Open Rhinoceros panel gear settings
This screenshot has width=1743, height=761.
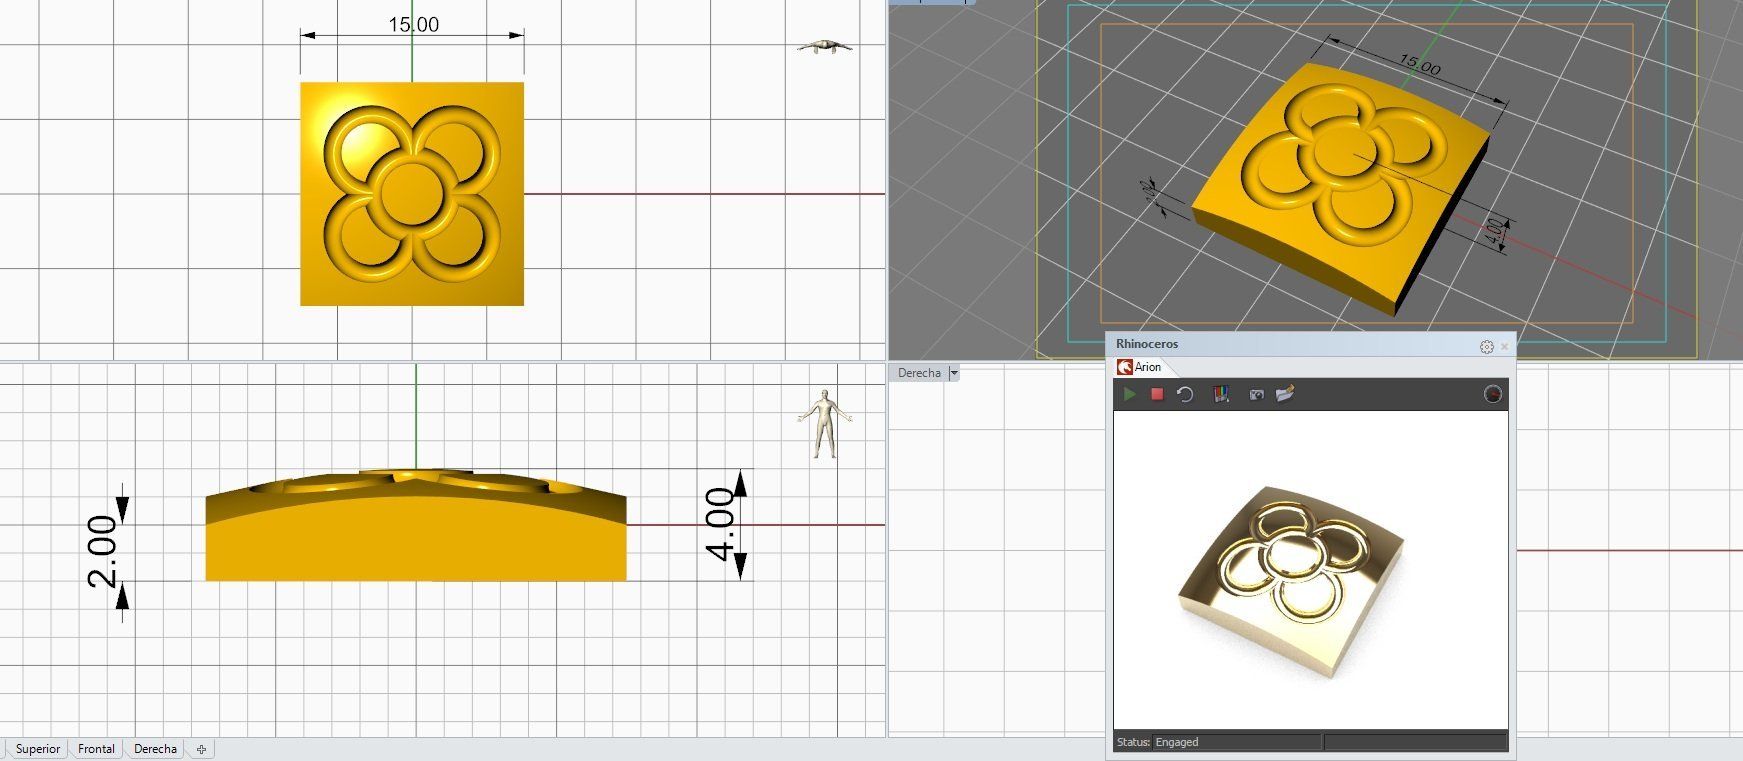point(1486,346)
